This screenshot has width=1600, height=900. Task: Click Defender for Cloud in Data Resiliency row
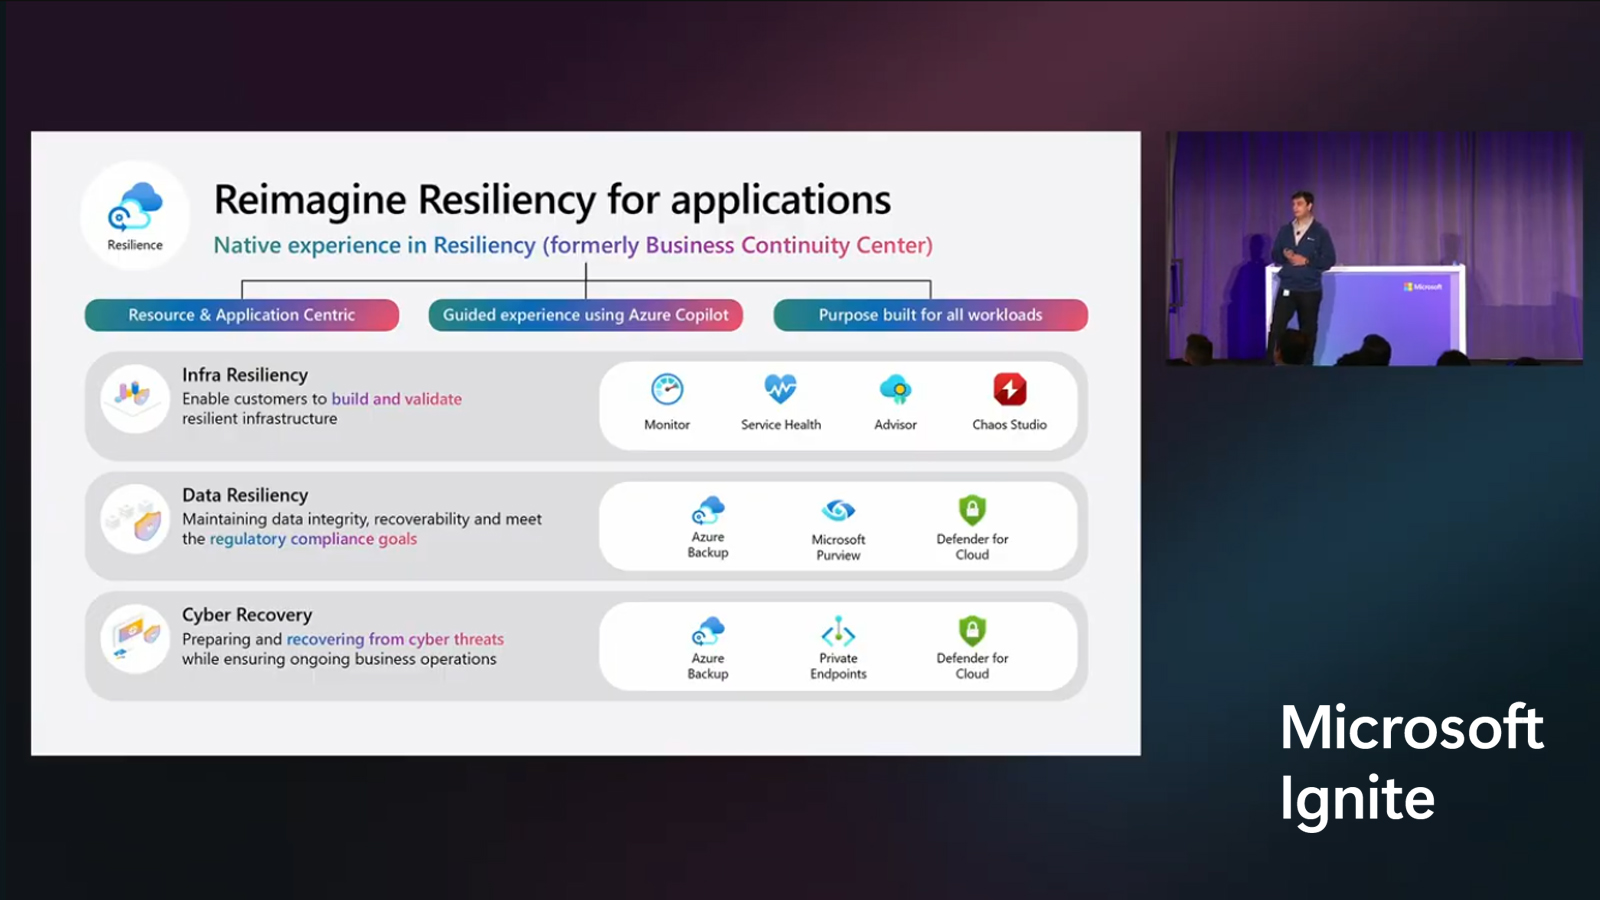972,511
